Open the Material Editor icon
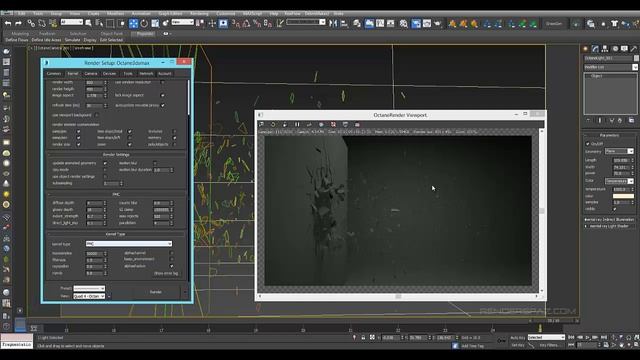 [x=404, y=23]
